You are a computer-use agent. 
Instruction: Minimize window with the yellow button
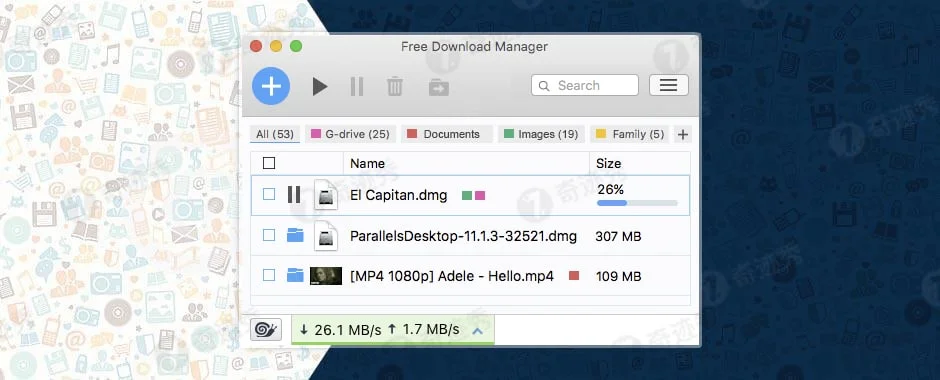pos(276,46)
